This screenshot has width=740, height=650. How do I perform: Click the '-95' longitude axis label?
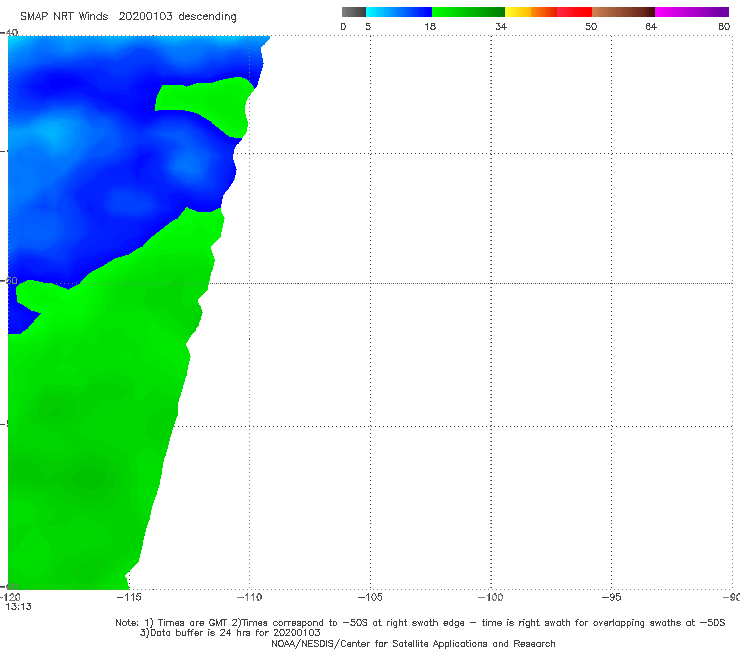coord(612,597)
